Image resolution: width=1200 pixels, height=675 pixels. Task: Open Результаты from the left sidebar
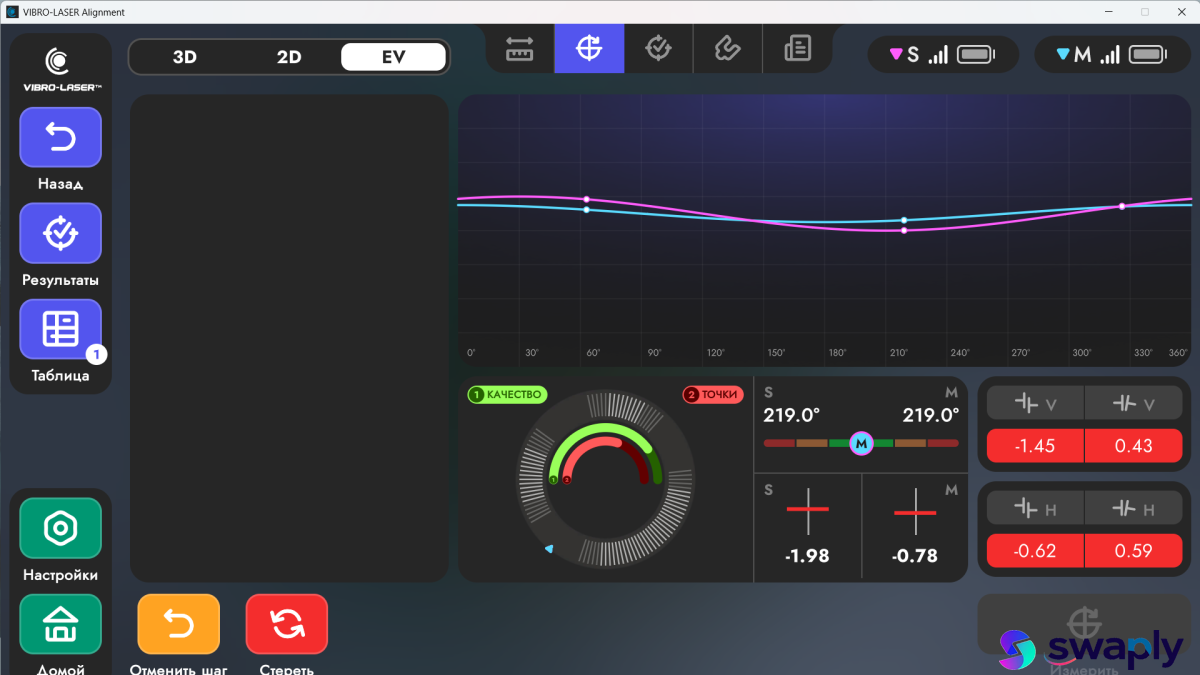pyautogui.click(x=61, y=233)
